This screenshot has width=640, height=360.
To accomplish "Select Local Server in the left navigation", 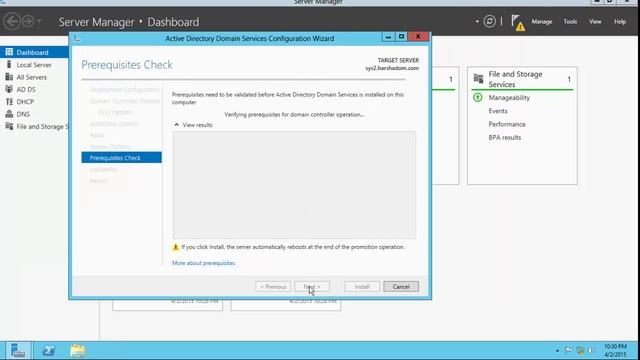I will pos(34,64).
